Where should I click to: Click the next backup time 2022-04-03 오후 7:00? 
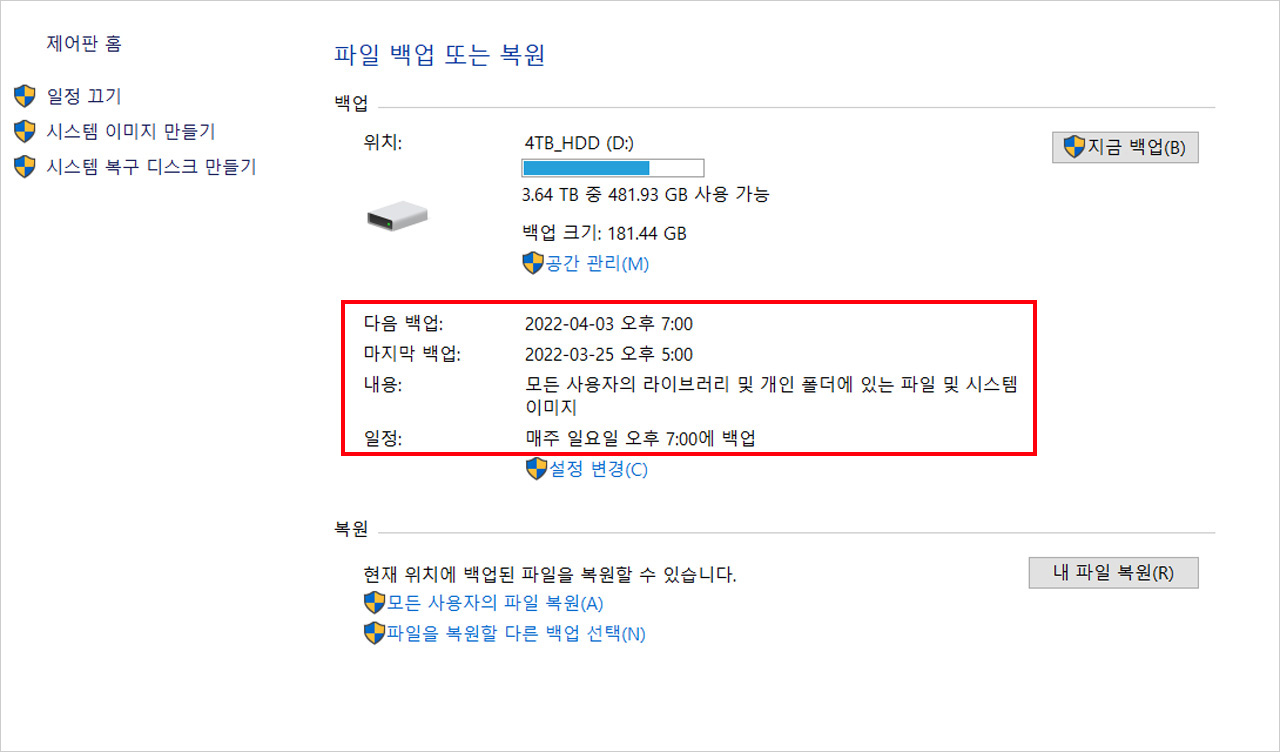(x=608, y=323)
